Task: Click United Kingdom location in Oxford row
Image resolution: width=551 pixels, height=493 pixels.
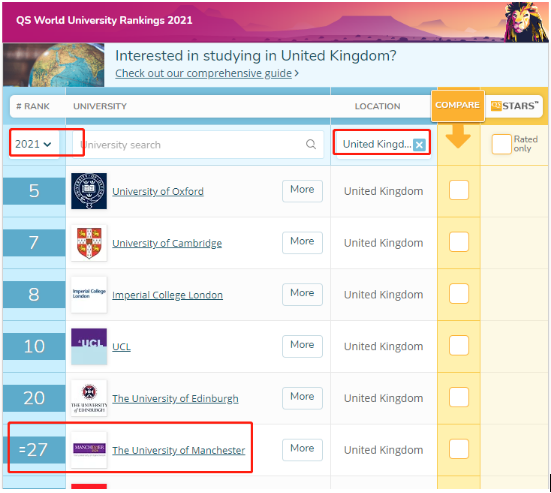Action: coord(383,191)
